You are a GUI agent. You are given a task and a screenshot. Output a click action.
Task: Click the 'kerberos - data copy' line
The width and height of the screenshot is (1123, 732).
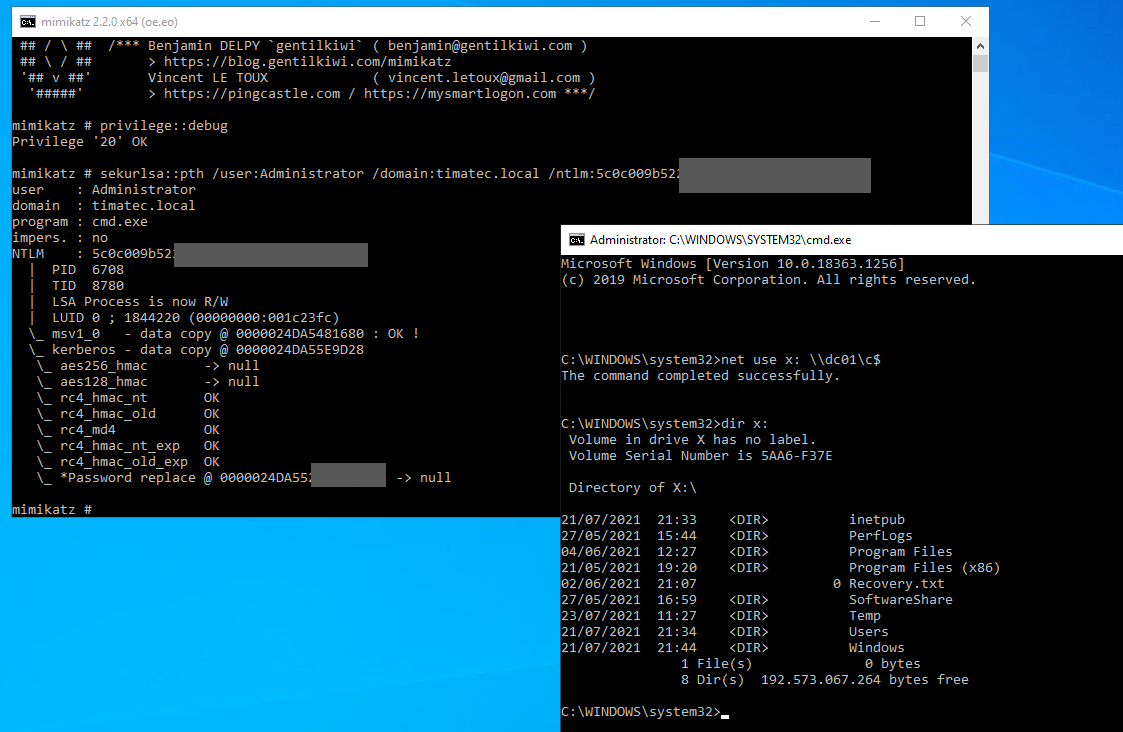[196, 350]
